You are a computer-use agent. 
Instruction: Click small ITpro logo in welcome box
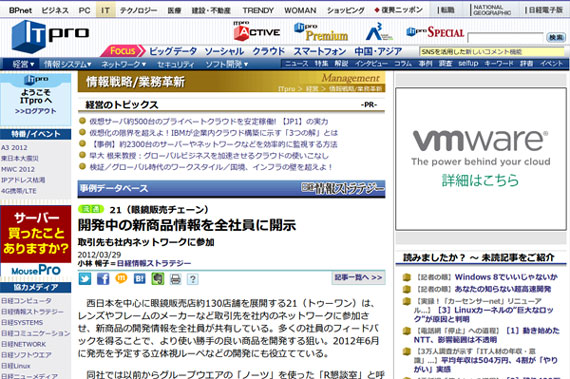pos(36,79)
